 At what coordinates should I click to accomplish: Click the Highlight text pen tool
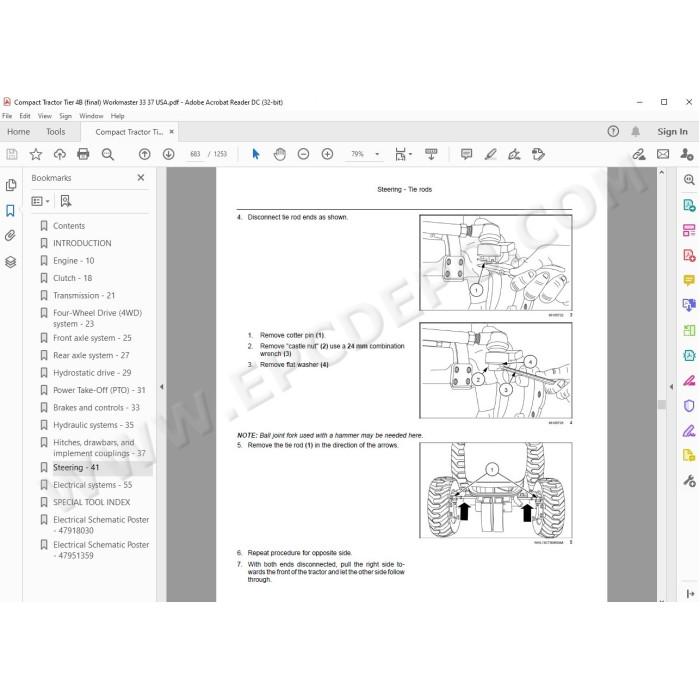pos(490,154)
